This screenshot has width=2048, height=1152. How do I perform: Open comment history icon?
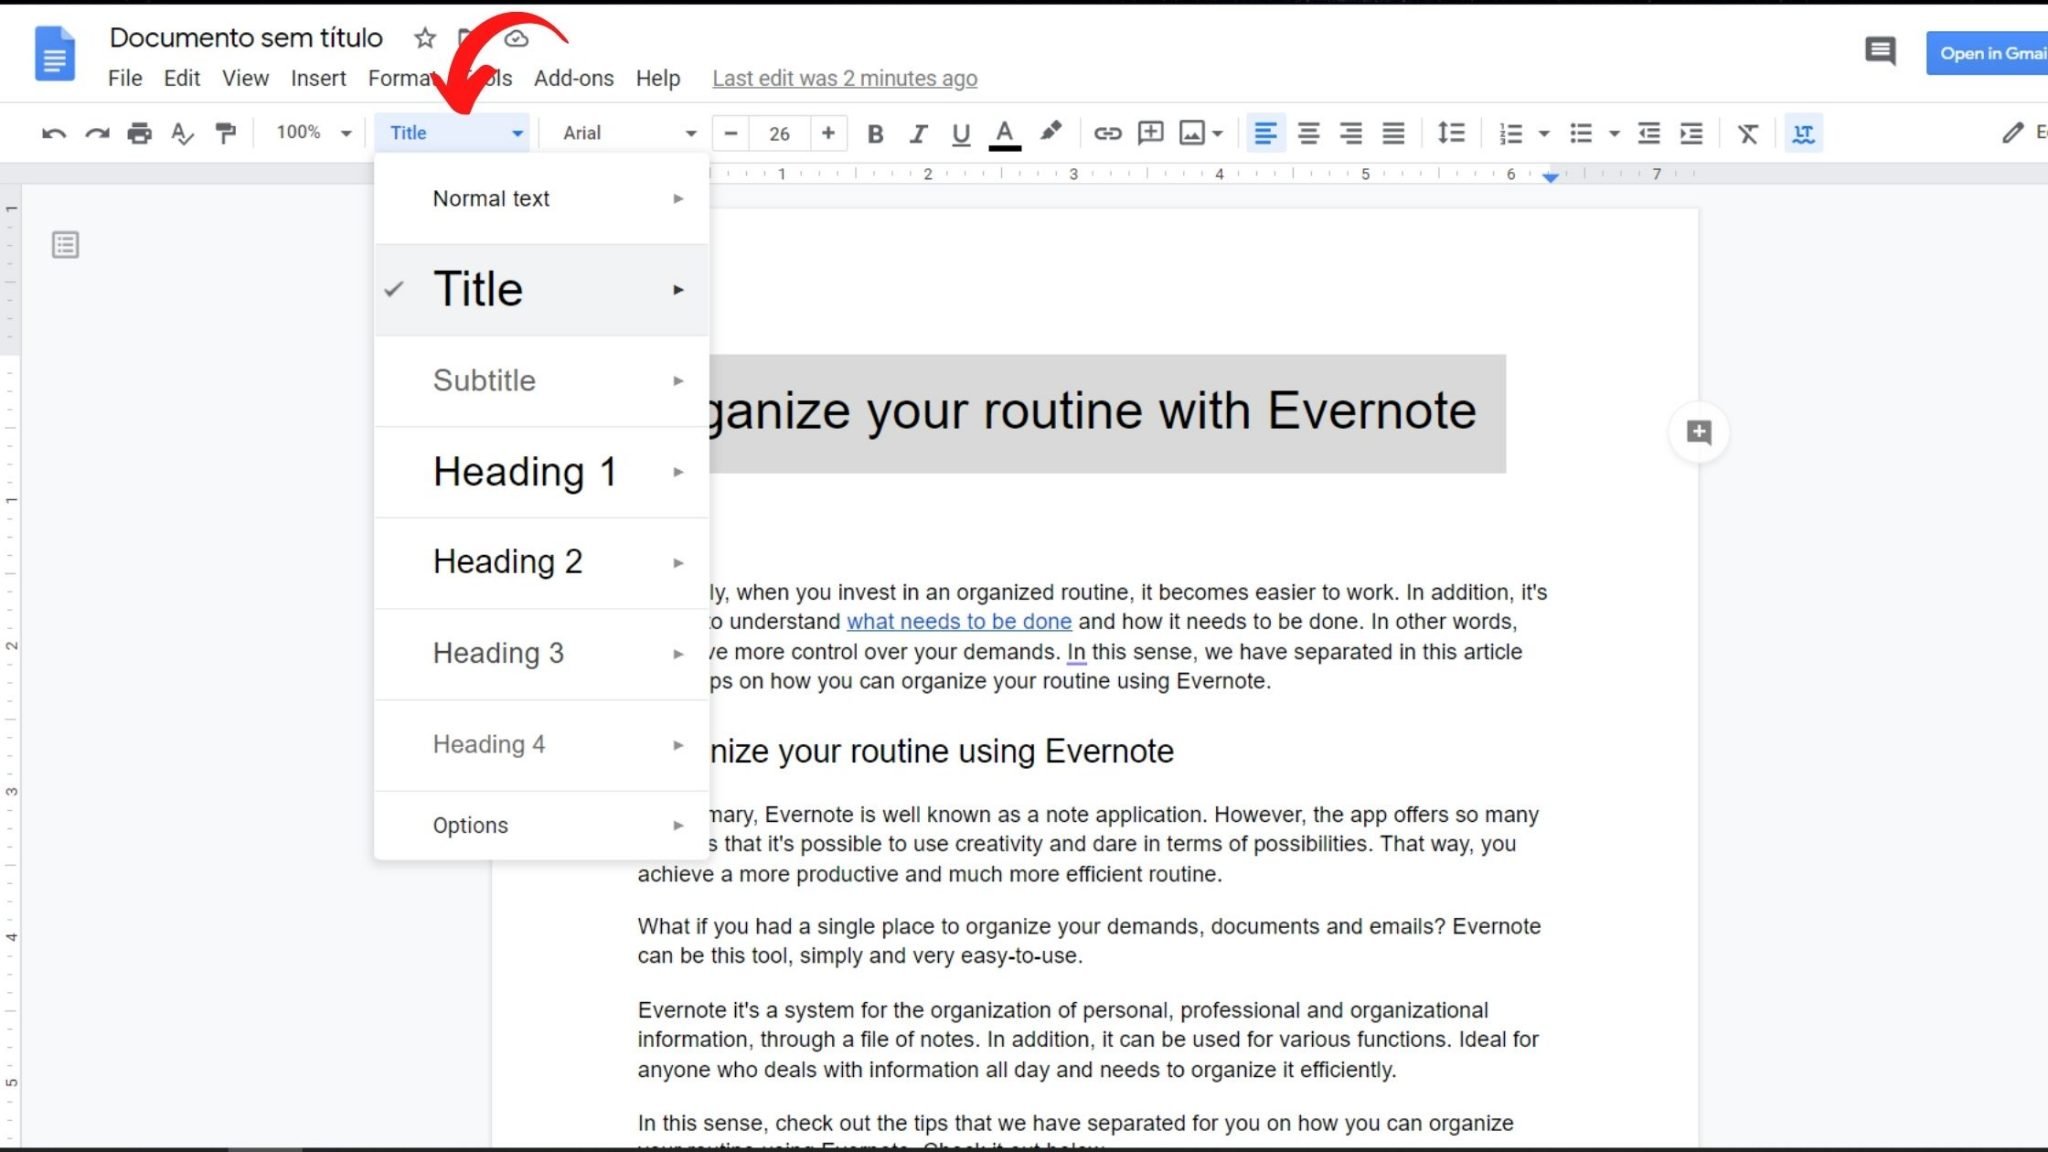[1880, 51]
